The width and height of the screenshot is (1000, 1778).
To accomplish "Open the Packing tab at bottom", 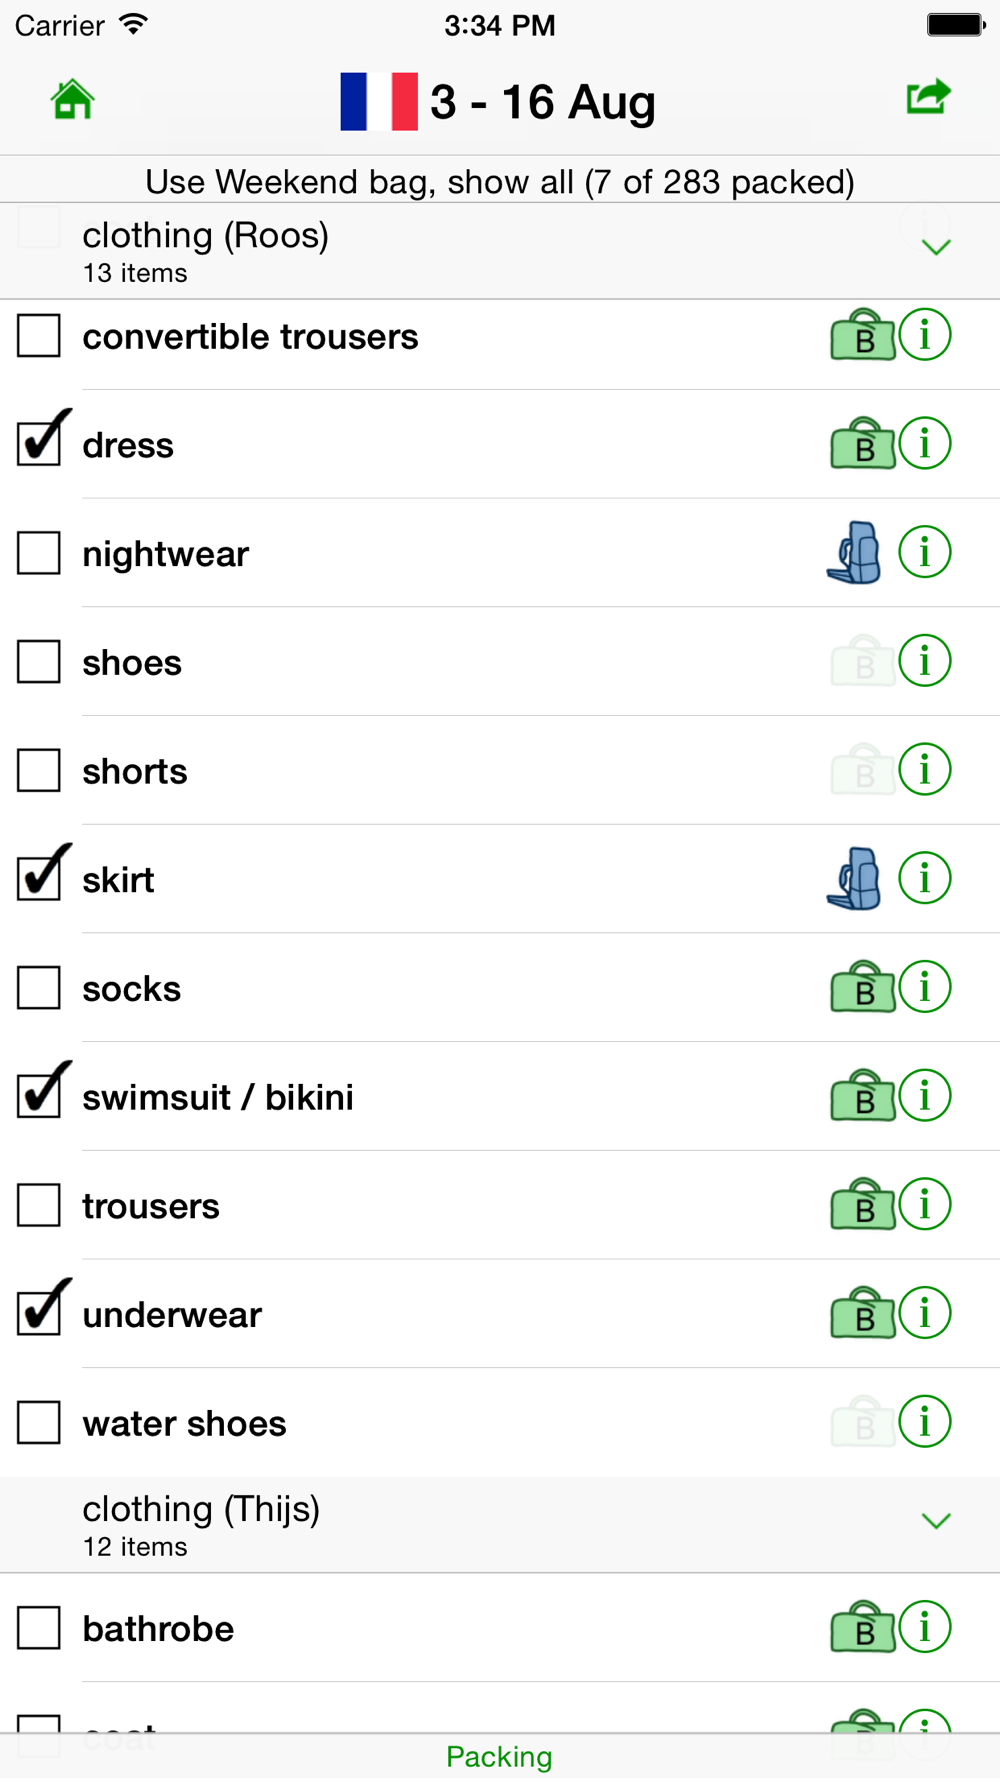I will 499,1756.
